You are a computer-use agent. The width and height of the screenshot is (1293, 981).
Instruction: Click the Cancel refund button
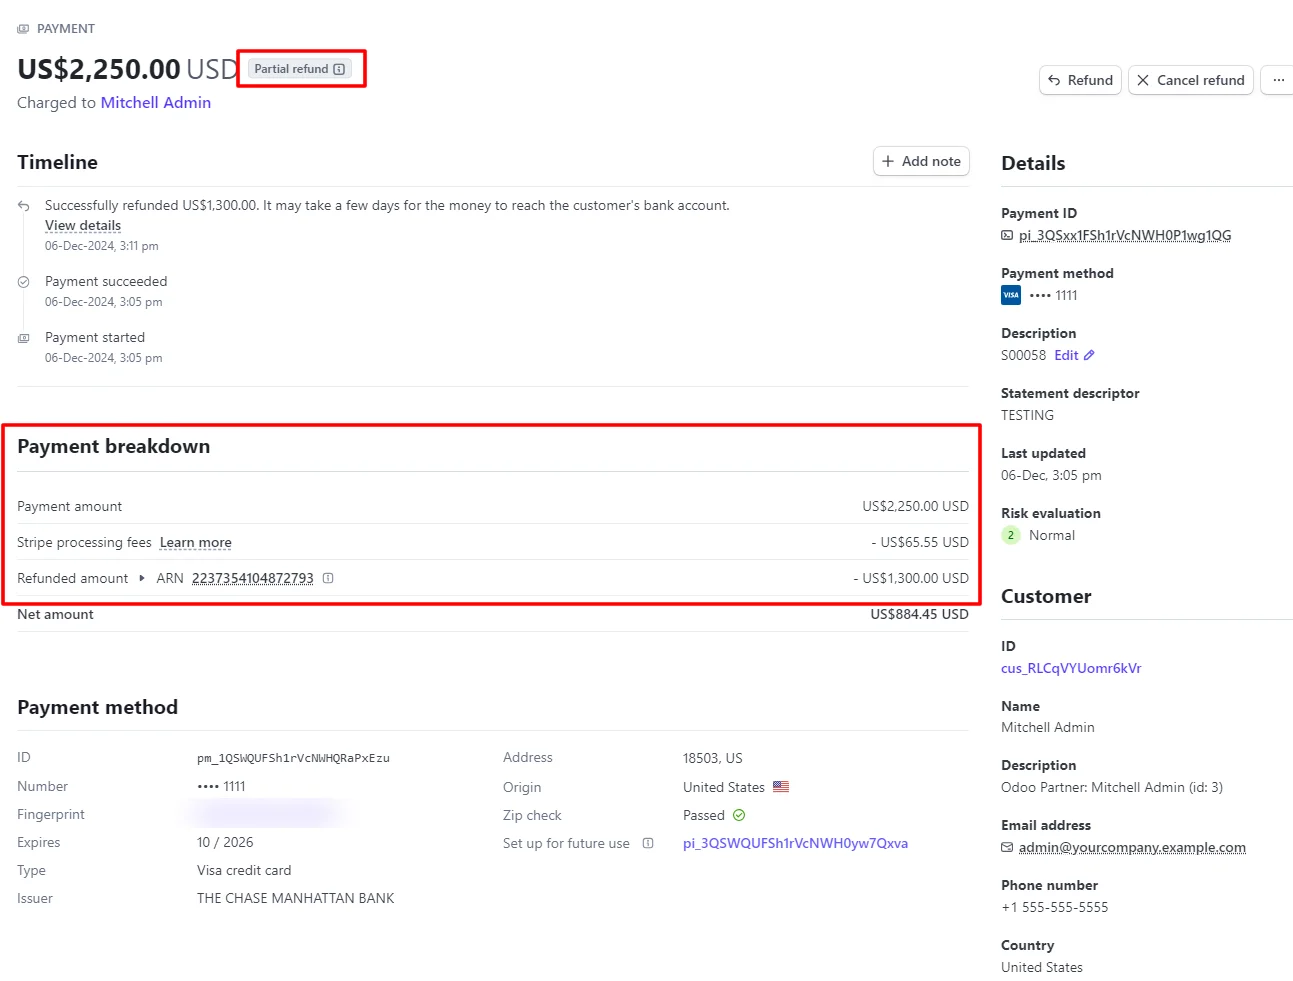pyautogui.click(x=1191, y=80)
